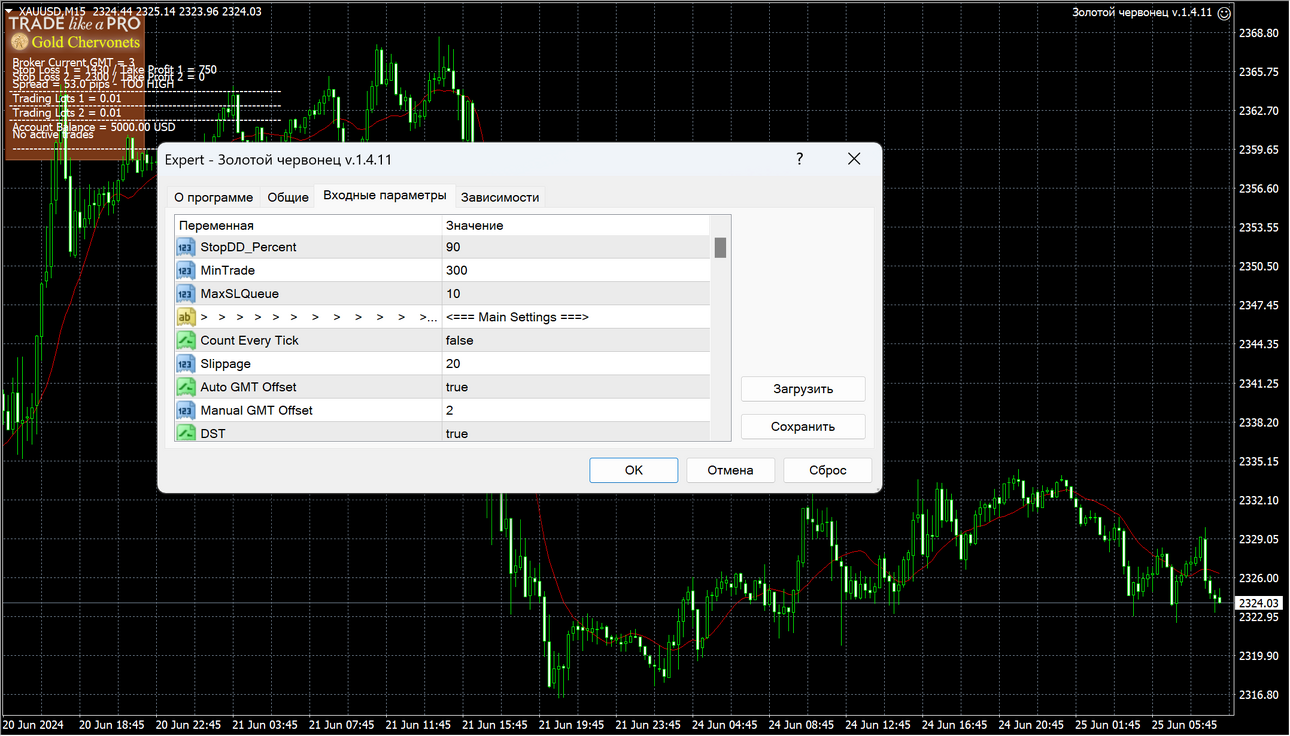Image resolution: width=1290 pixels, height=736 pixels.
Task: Open the chart menu triangle near XAUUSD
Action: click(8, 10)
